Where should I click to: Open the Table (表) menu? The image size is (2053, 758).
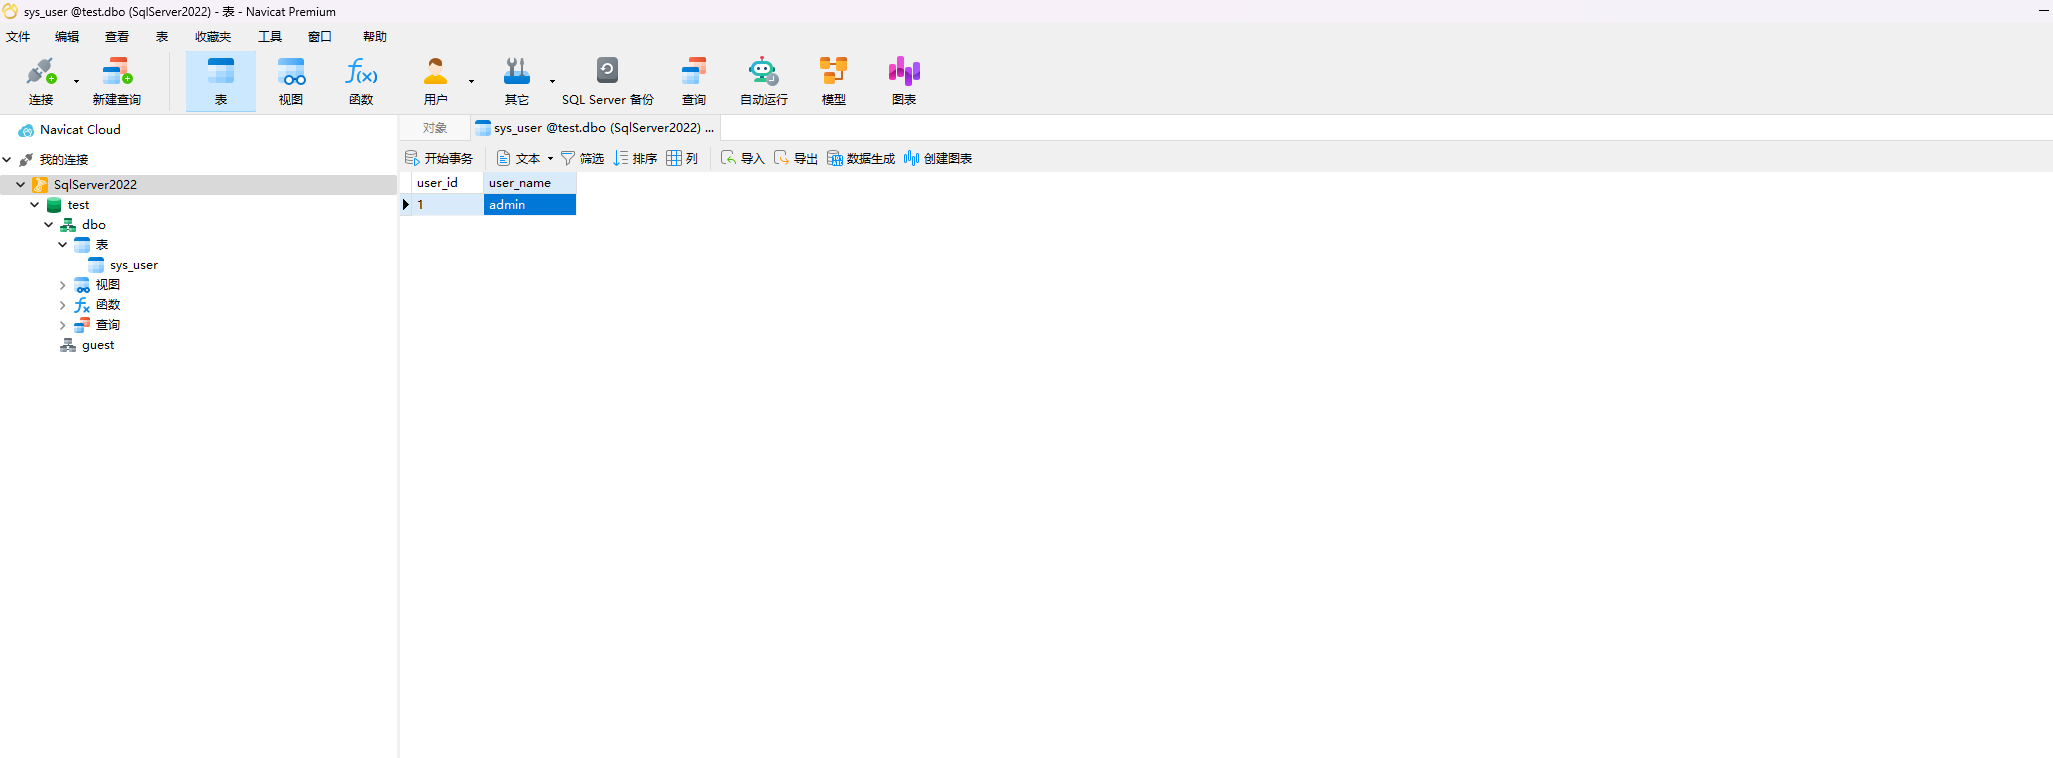pyautogui.click(x=162, y=37)
